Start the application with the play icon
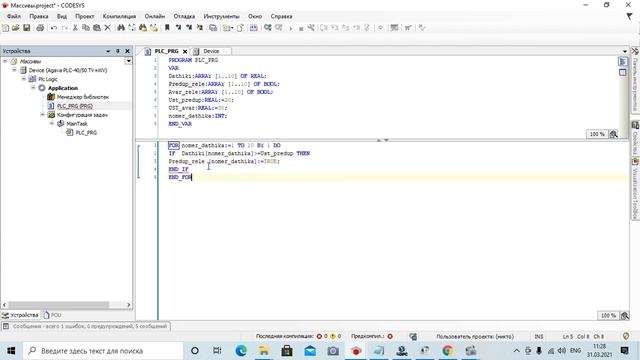The width and height of the screenshot is (640, 360). click(291, 28)
